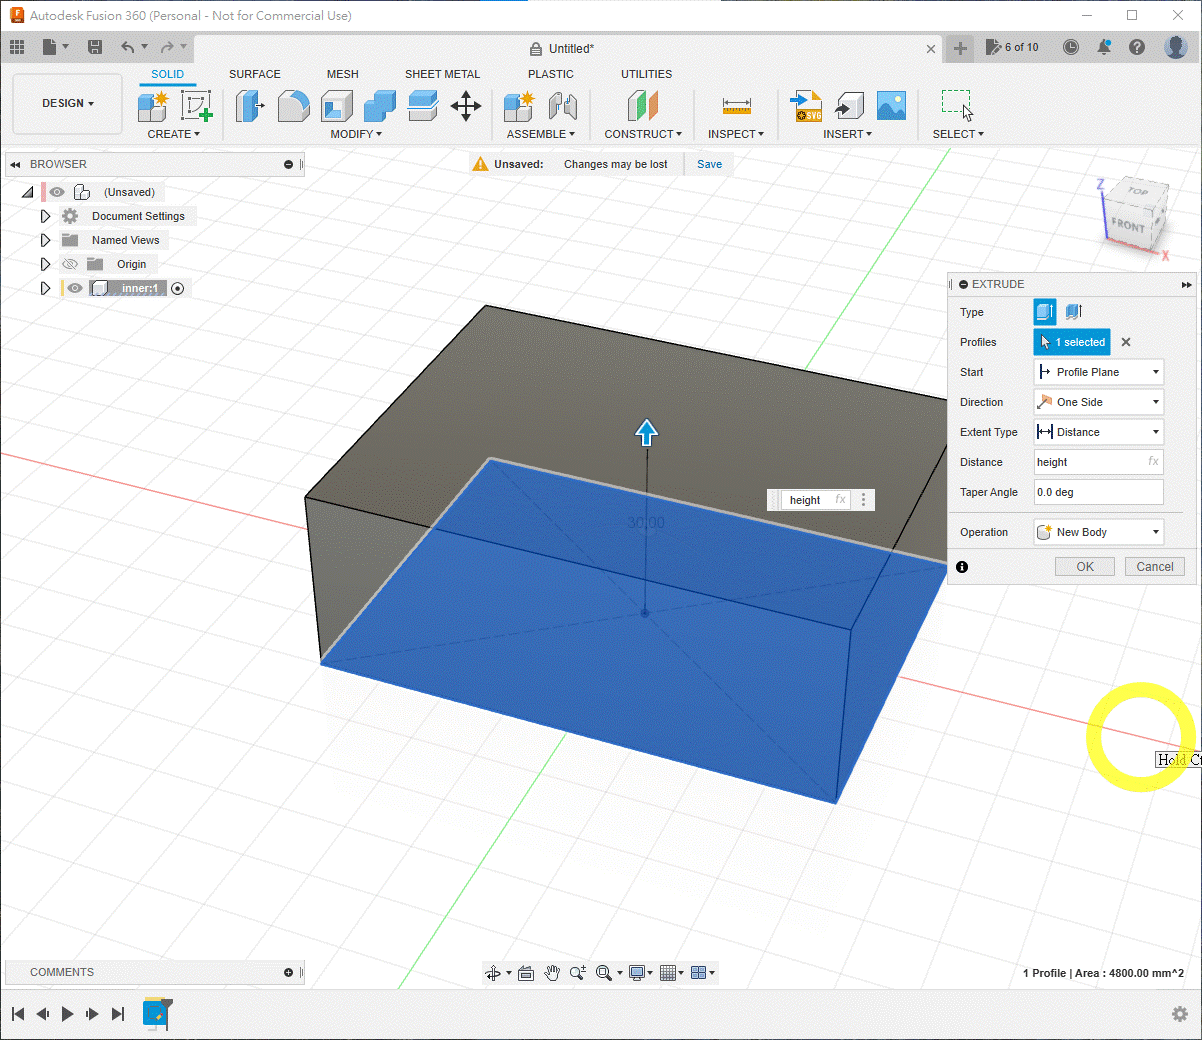The width and height of the screenshot is (1202, 1040).
Task: Click the Press Pull tool icon
Action: tap(249, 105)
